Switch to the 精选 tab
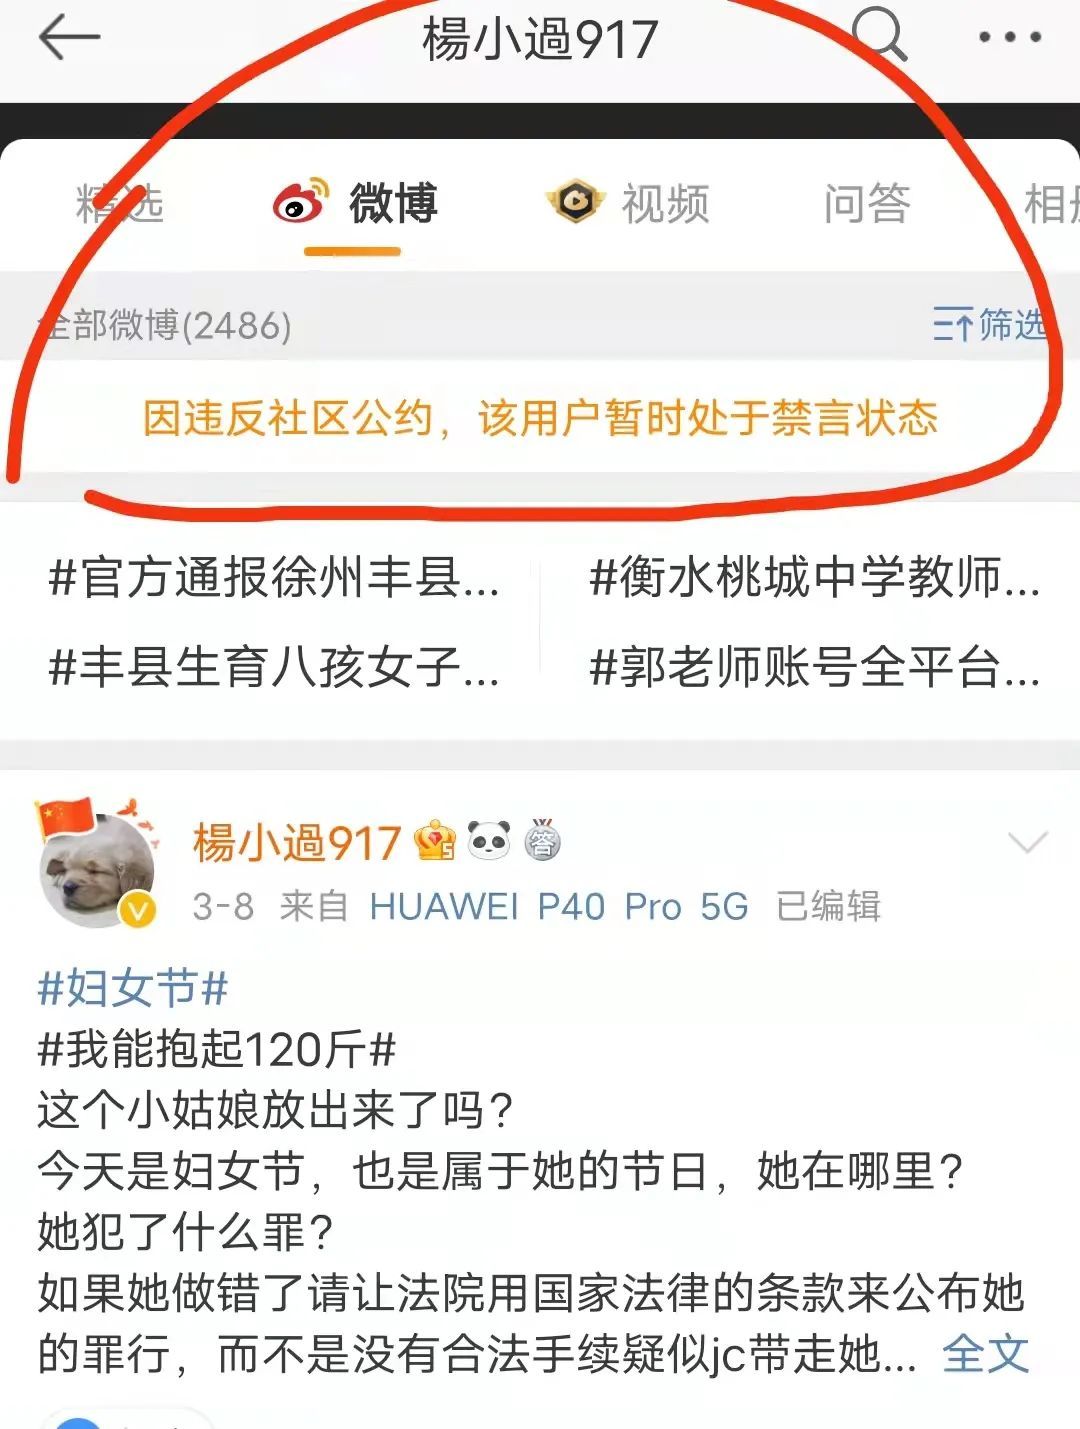1080x1429 pixels. point(119,204)
